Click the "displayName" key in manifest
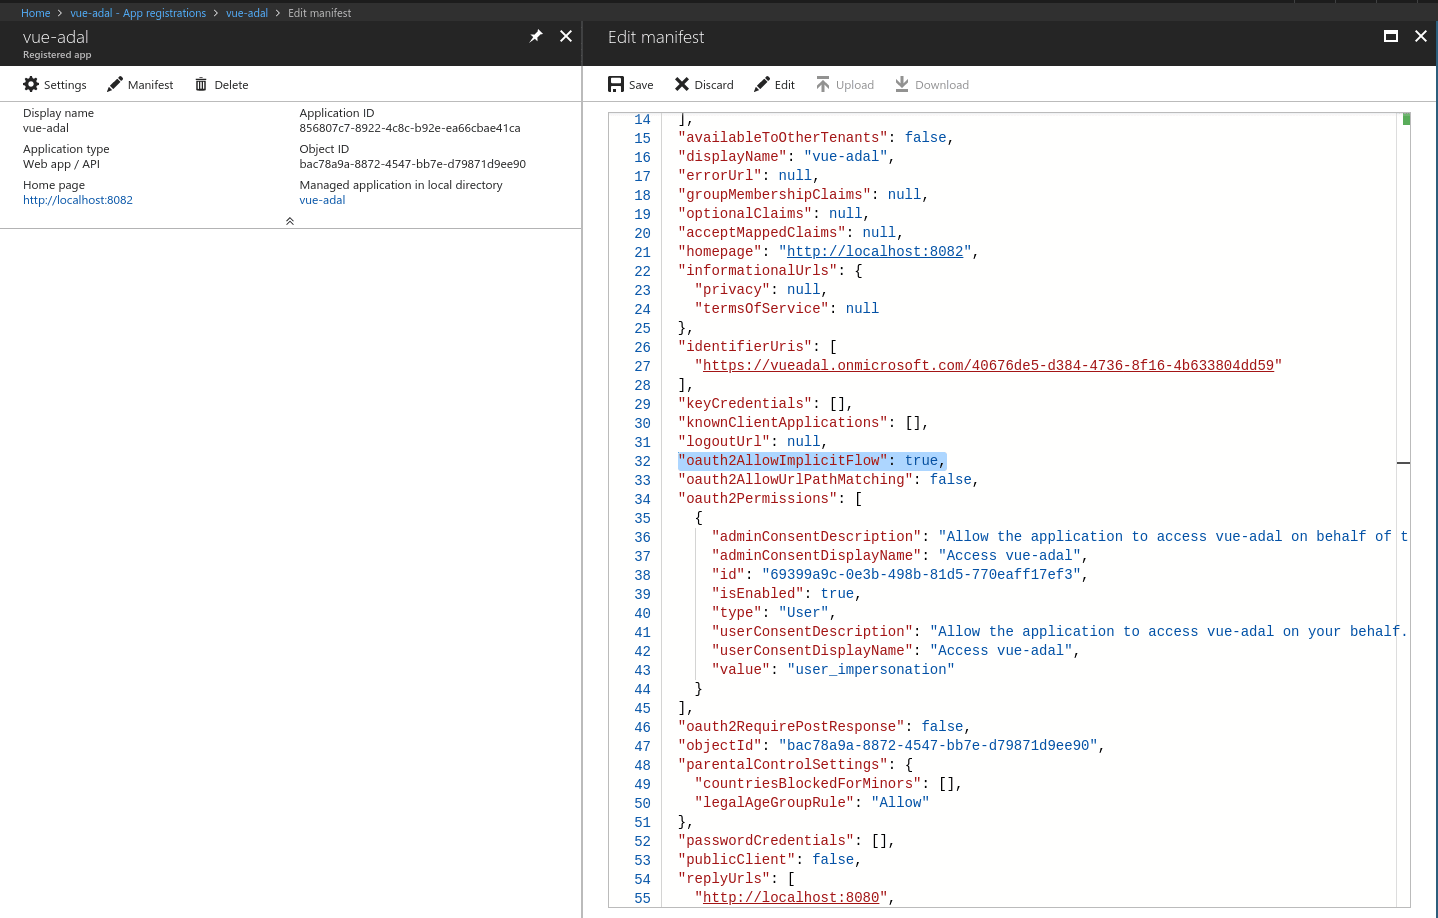Viewport: 1438px width, 918px height. point(732,157)
